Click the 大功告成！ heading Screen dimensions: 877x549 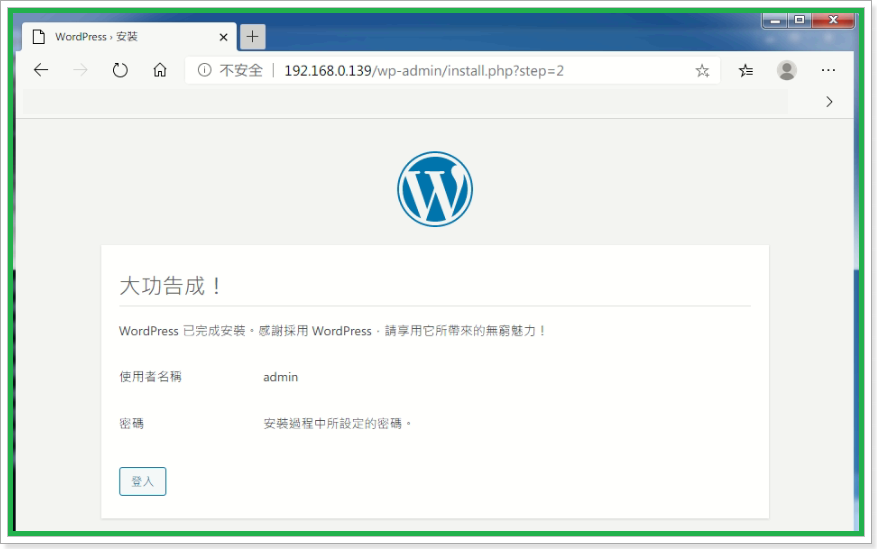(x=170, y=286)
